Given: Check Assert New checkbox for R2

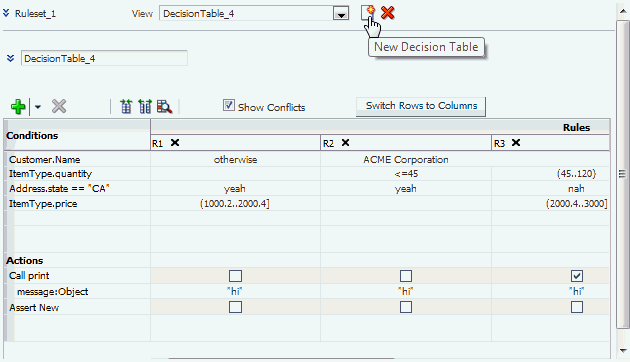Looking at the screenshot, I should [x=406, y=307].
